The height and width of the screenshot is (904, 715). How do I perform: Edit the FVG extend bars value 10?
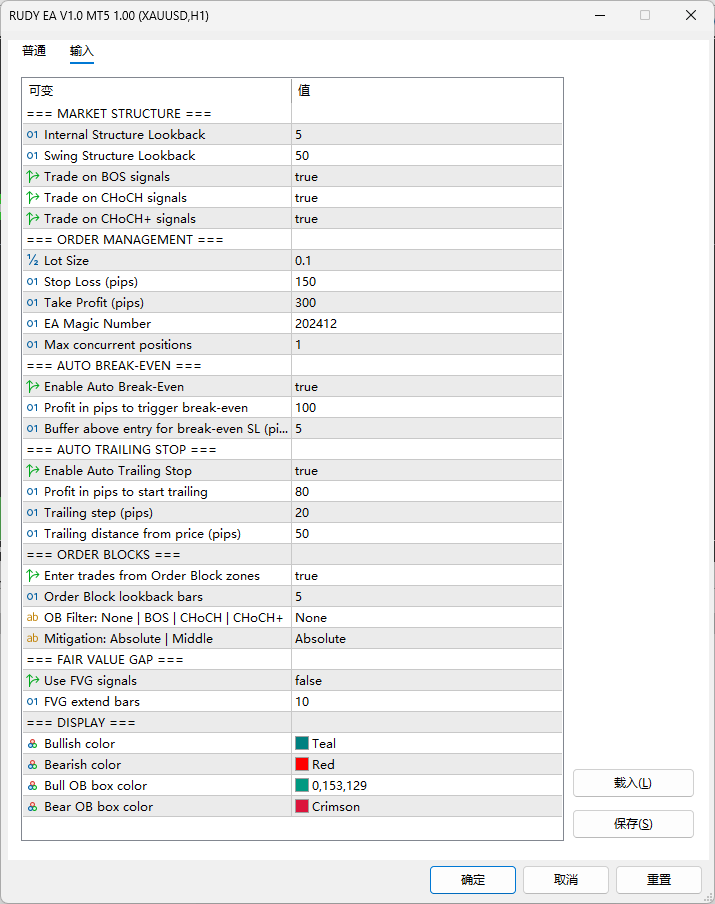[x=427, y=702]
